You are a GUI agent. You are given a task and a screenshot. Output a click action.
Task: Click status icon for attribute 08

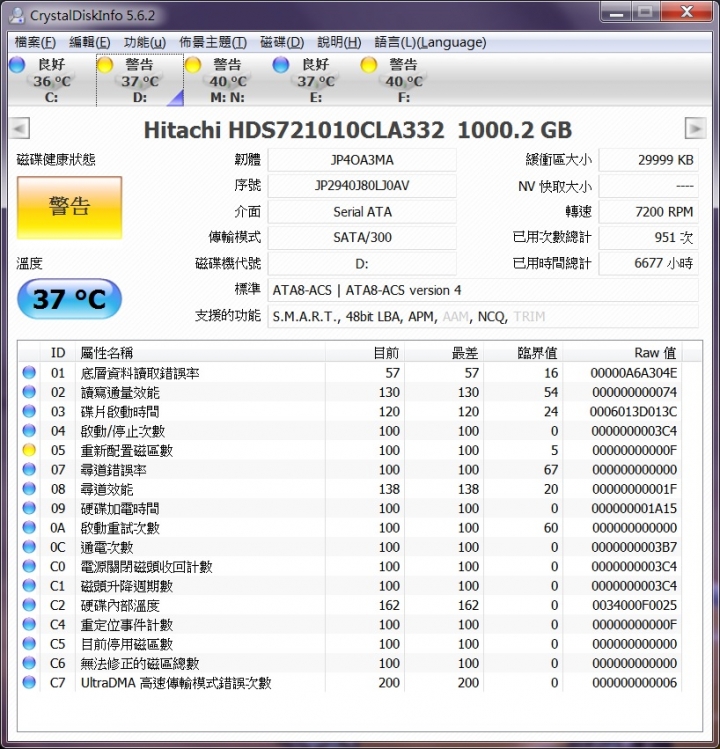point(29,489)
